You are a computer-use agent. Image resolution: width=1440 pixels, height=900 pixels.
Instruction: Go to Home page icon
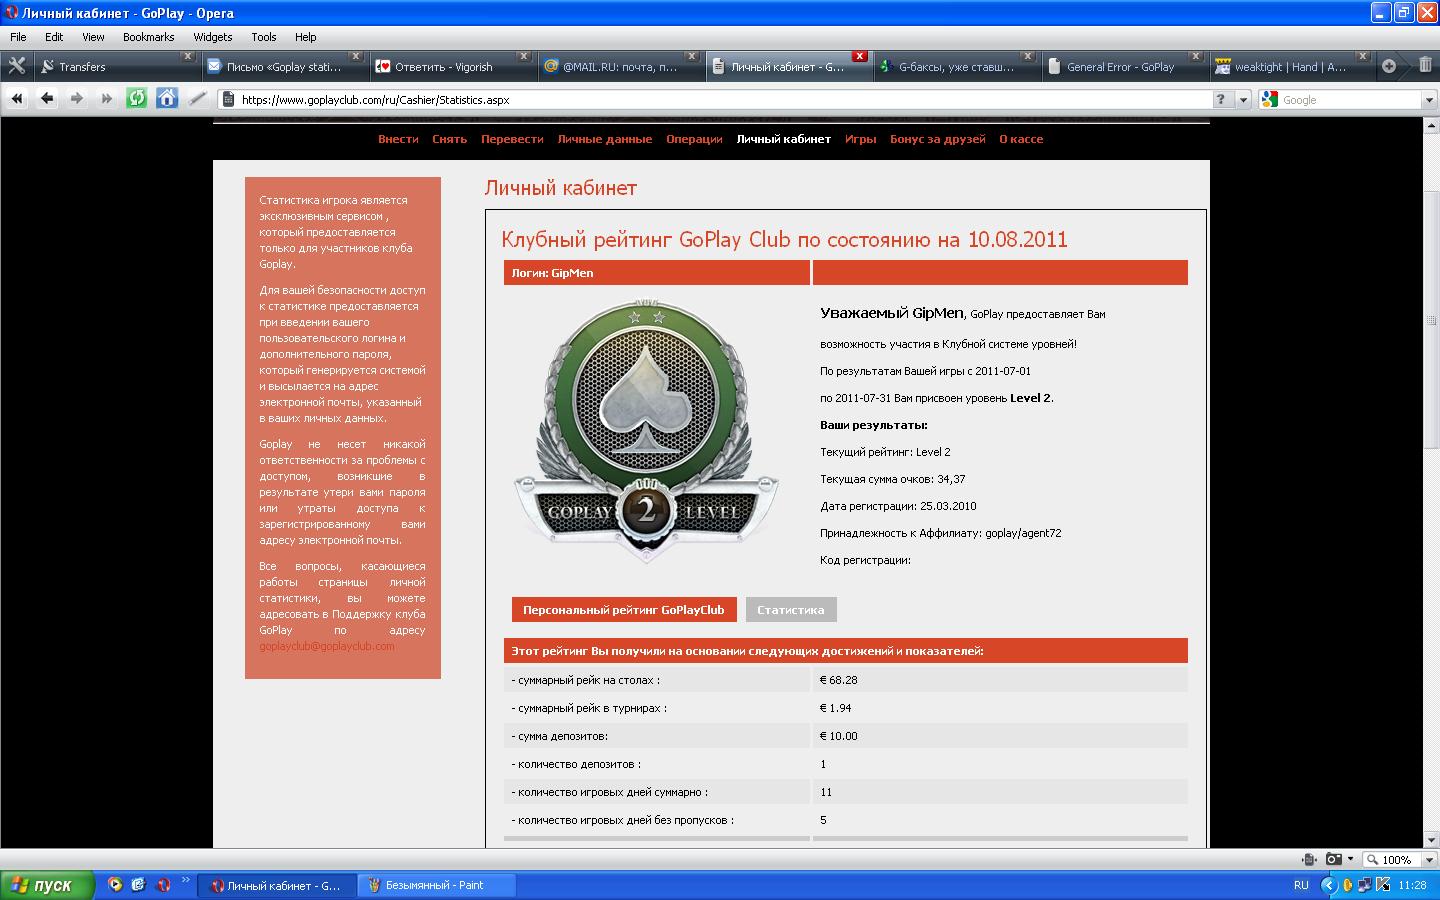pyautogui.click(x=167, y=98)
